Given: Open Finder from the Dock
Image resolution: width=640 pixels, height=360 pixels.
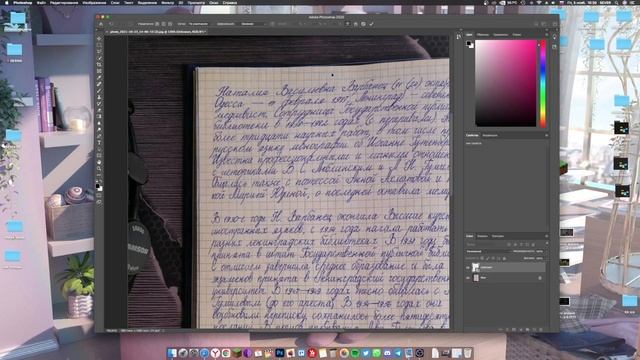Looking at the screenshot, I should pos(172,353).
